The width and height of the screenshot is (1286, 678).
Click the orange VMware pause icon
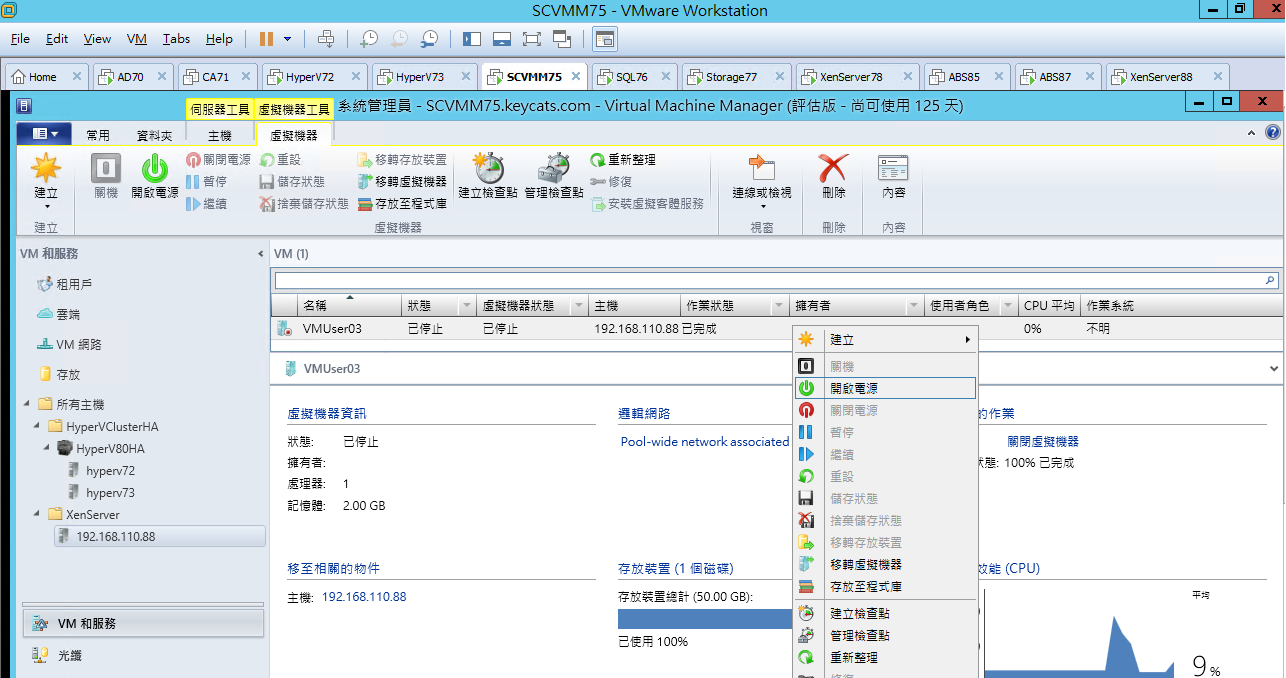point(266,39)
